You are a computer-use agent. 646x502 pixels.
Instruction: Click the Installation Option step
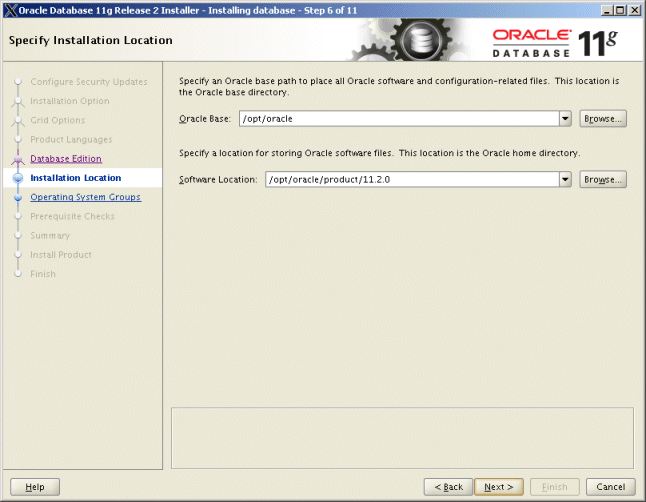click(x=70, y=101)
